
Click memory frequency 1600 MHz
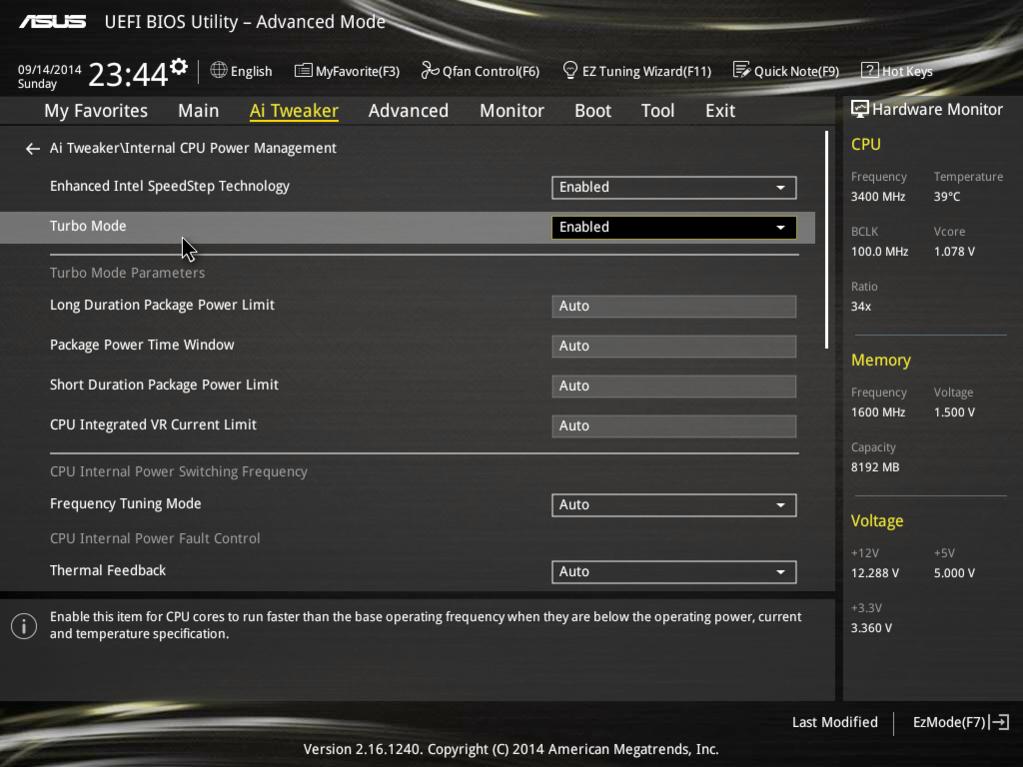pyautogui.click(x=878, y=412)
